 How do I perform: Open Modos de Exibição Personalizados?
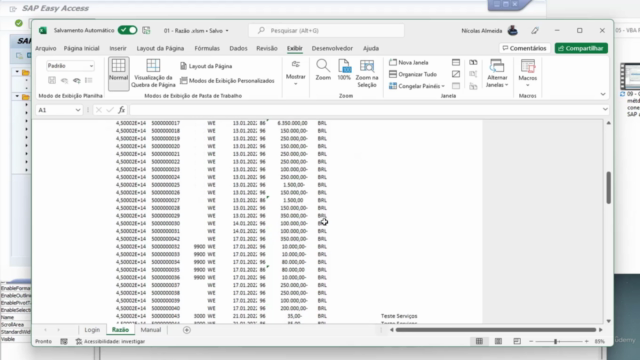[227, 81]
